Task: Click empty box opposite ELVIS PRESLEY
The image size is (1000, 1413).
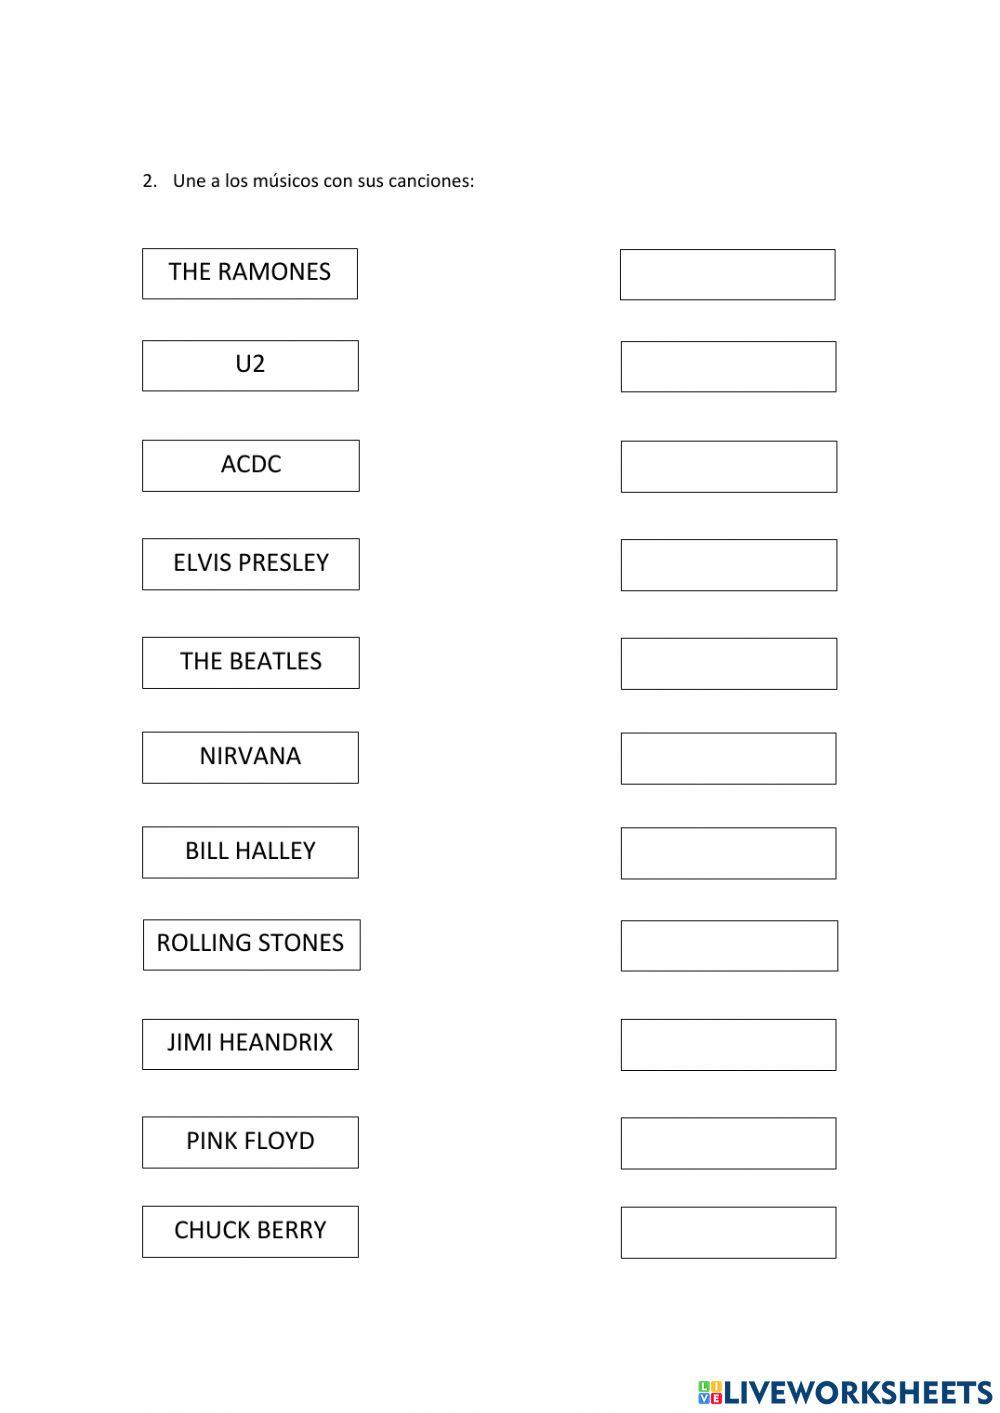Action: tap(728, 565)
